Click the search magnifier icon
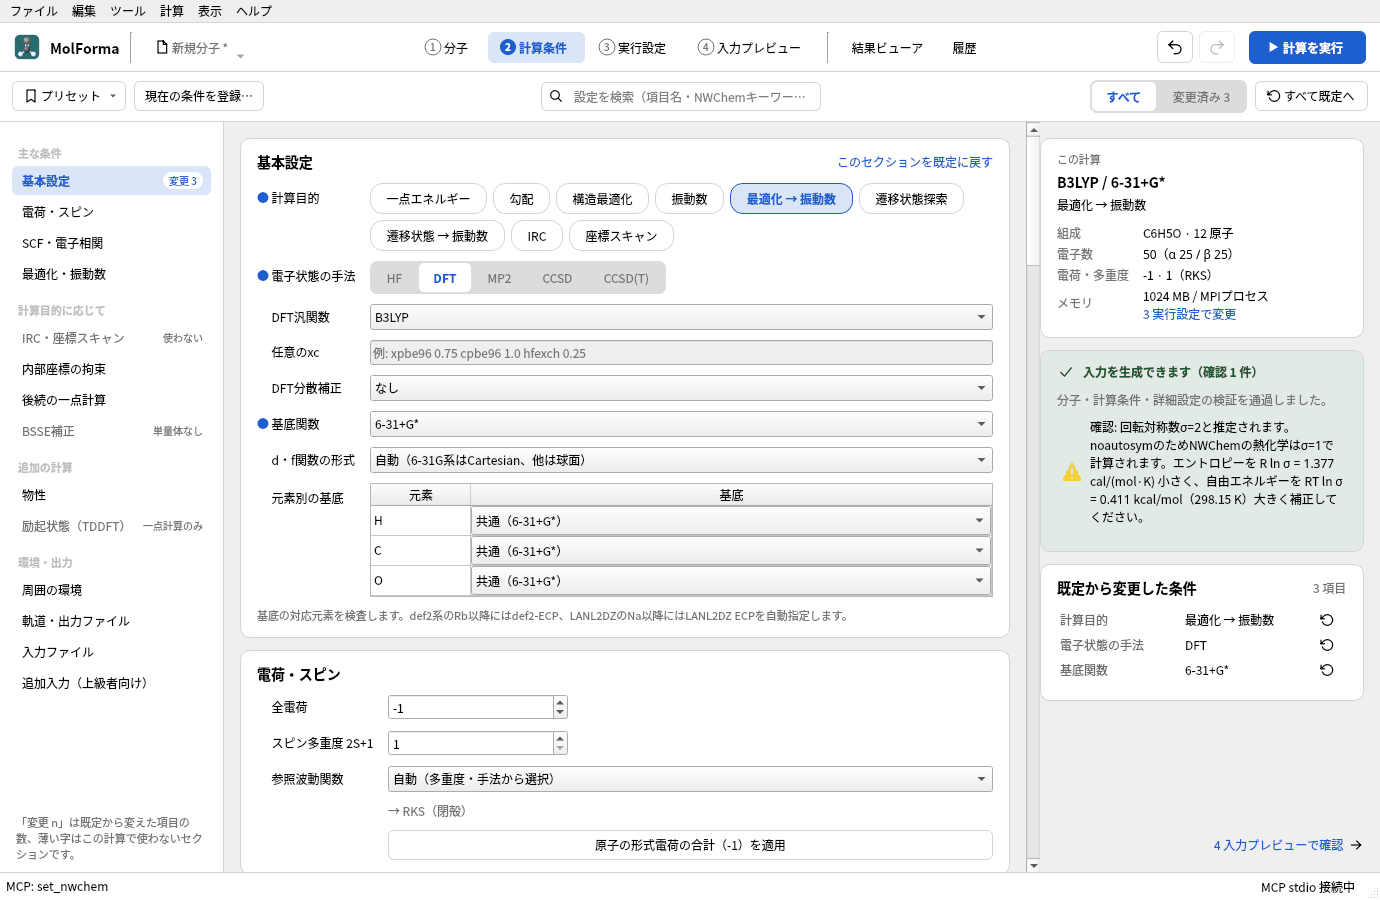Image resolution: width=1380 pixels, height=900 pixels. [556, 97]
